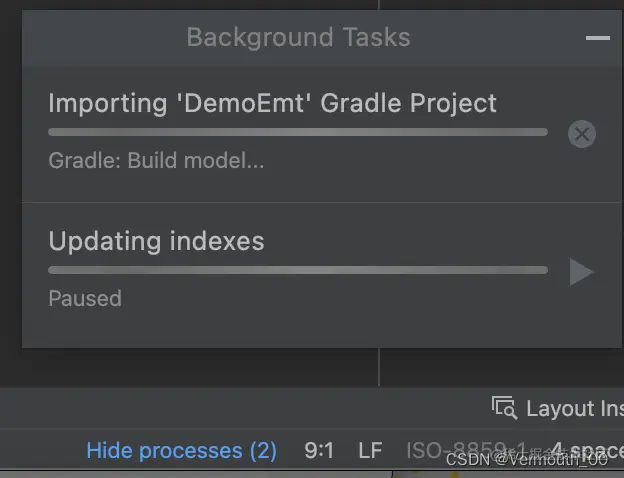This screenshot has width=624, height=478.
Task: Cancel the DemoEmt Gradle import task
Action: click(x=582, y=134)
